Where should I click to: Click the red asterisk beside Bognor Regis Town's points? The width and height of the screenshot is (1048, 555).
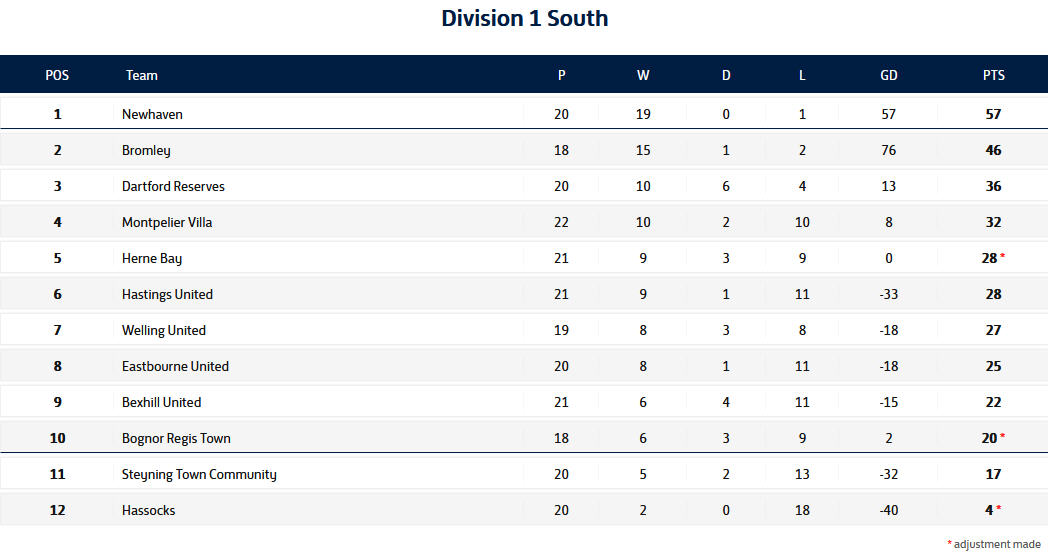[1002, 437]
